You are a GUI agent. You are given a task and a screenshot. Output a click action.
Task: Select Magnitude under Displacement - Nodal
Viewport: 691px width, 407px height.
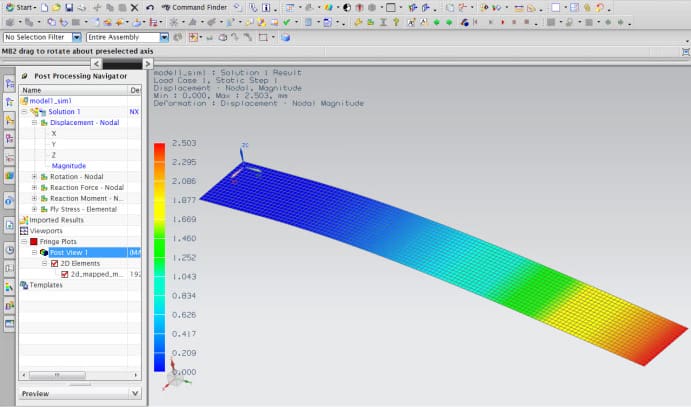(68, 165)
